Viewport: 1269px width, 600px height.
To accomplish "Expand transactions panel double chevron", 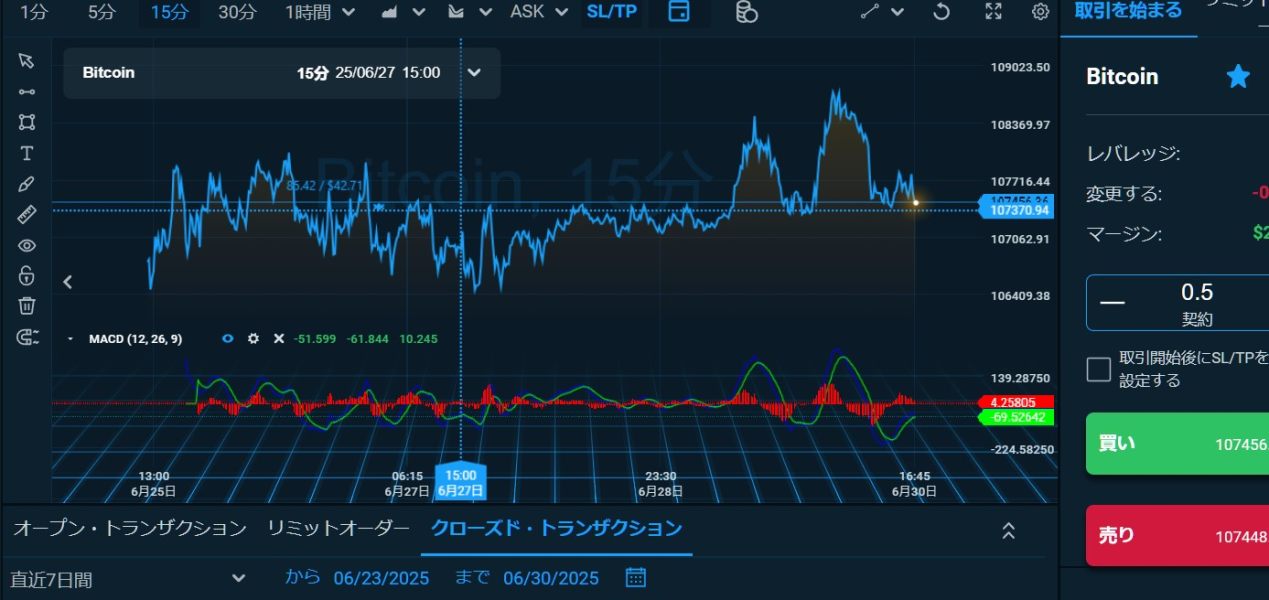I will point(1009,530).
